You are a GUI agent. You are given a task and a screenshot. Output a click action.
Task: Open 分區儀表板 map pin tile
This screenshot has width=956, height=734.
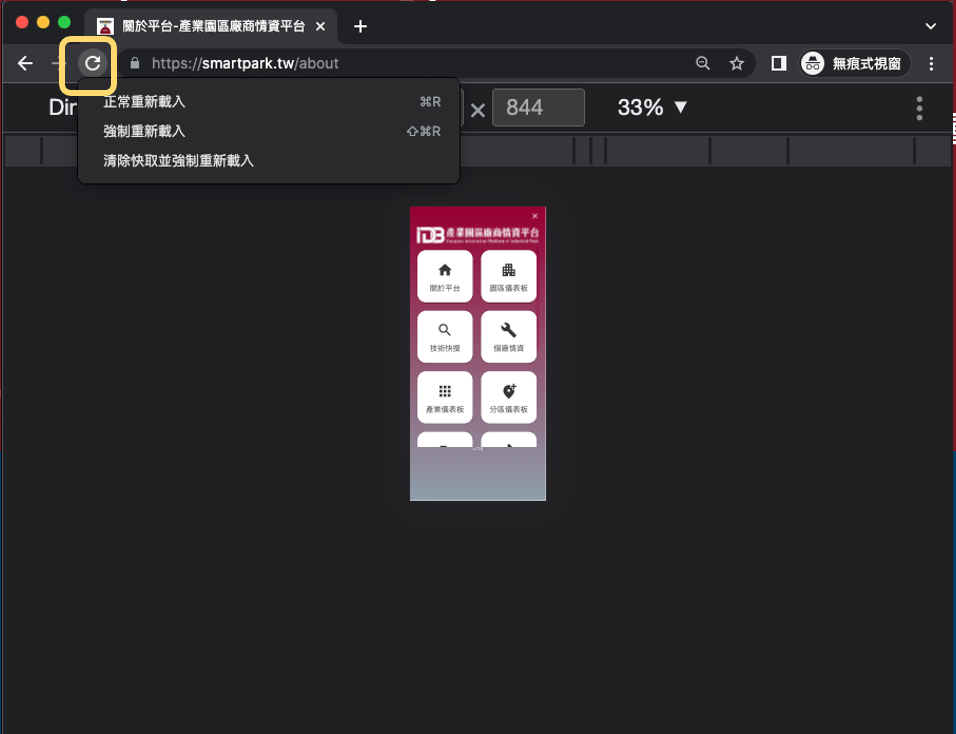point(508,397)
